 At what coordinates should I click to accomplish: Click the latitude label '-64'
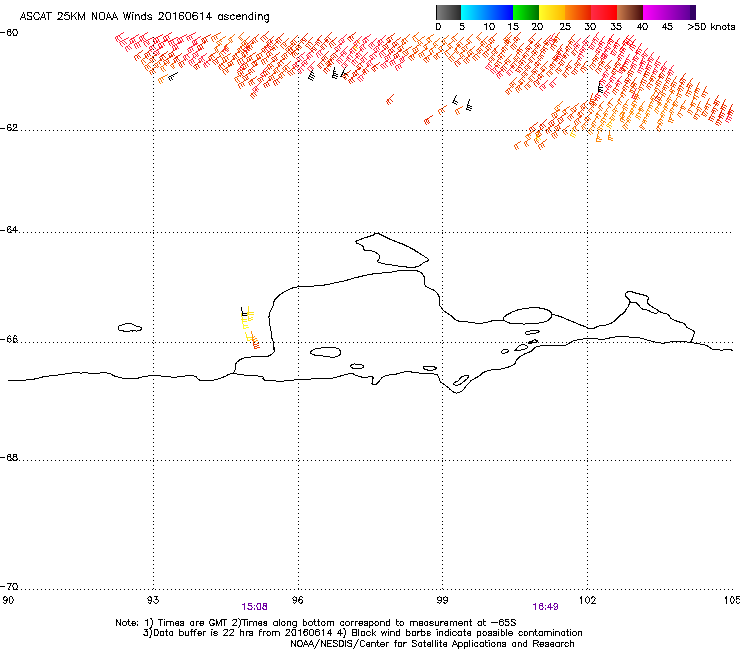[9, 229]
